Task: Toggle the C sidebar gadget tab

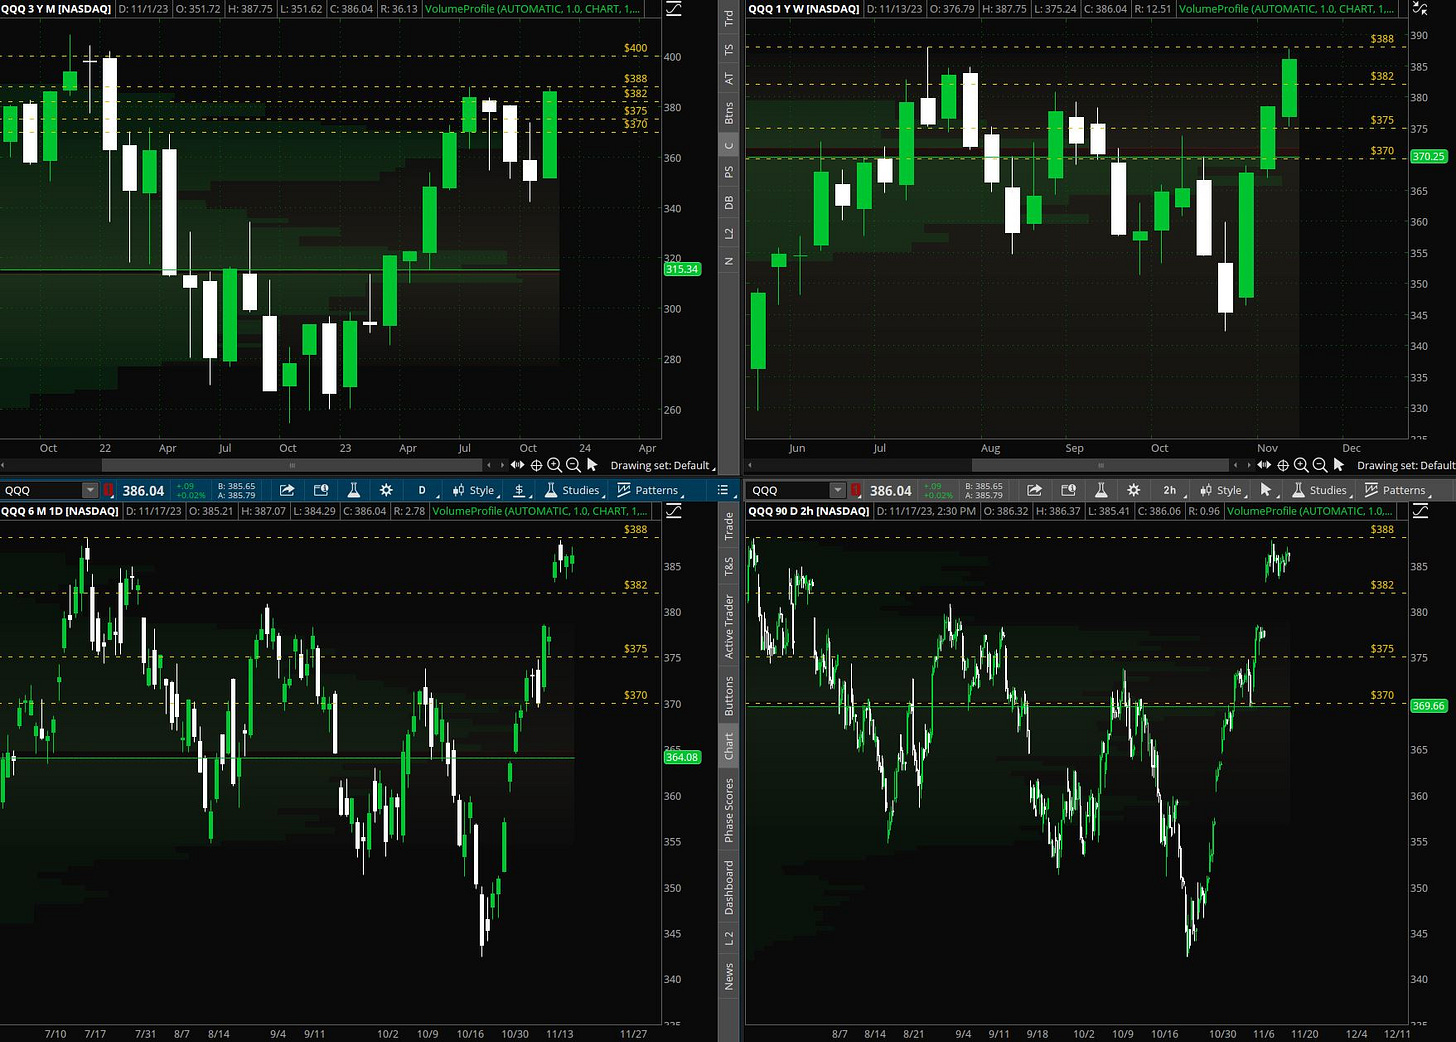Action: coord(729,145)
